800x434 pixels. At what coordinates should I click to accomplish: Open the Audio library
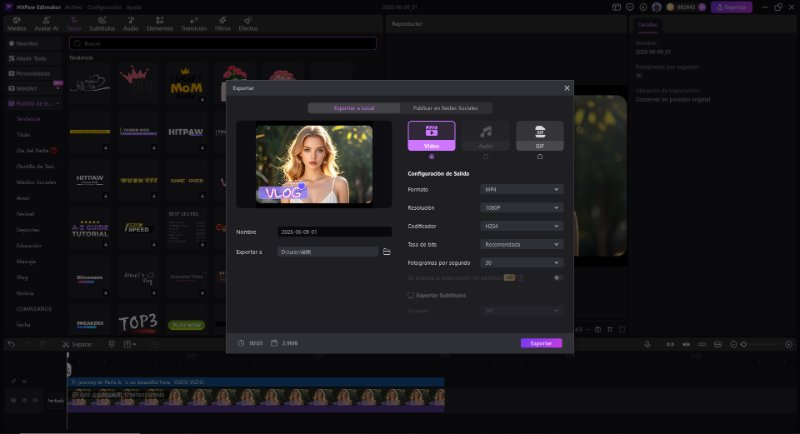[131, 24]
